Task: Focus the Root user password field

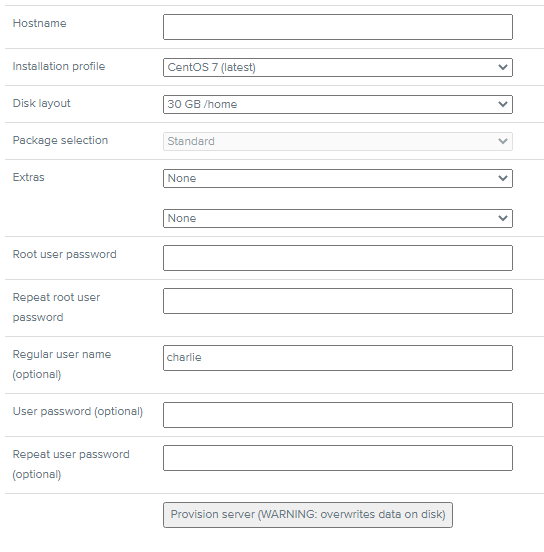Action: point(338,258)
